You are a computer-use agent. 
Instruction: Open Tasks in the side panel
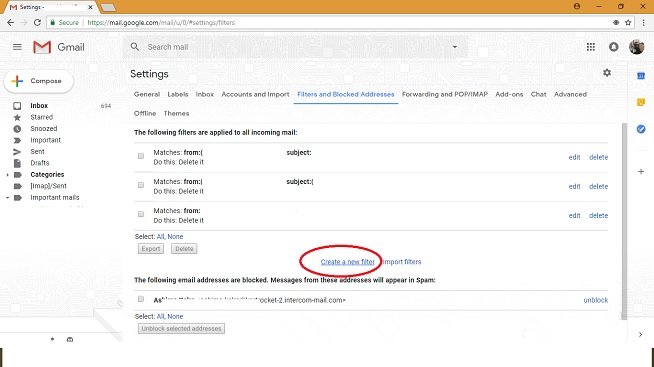[x=641, y=129]
